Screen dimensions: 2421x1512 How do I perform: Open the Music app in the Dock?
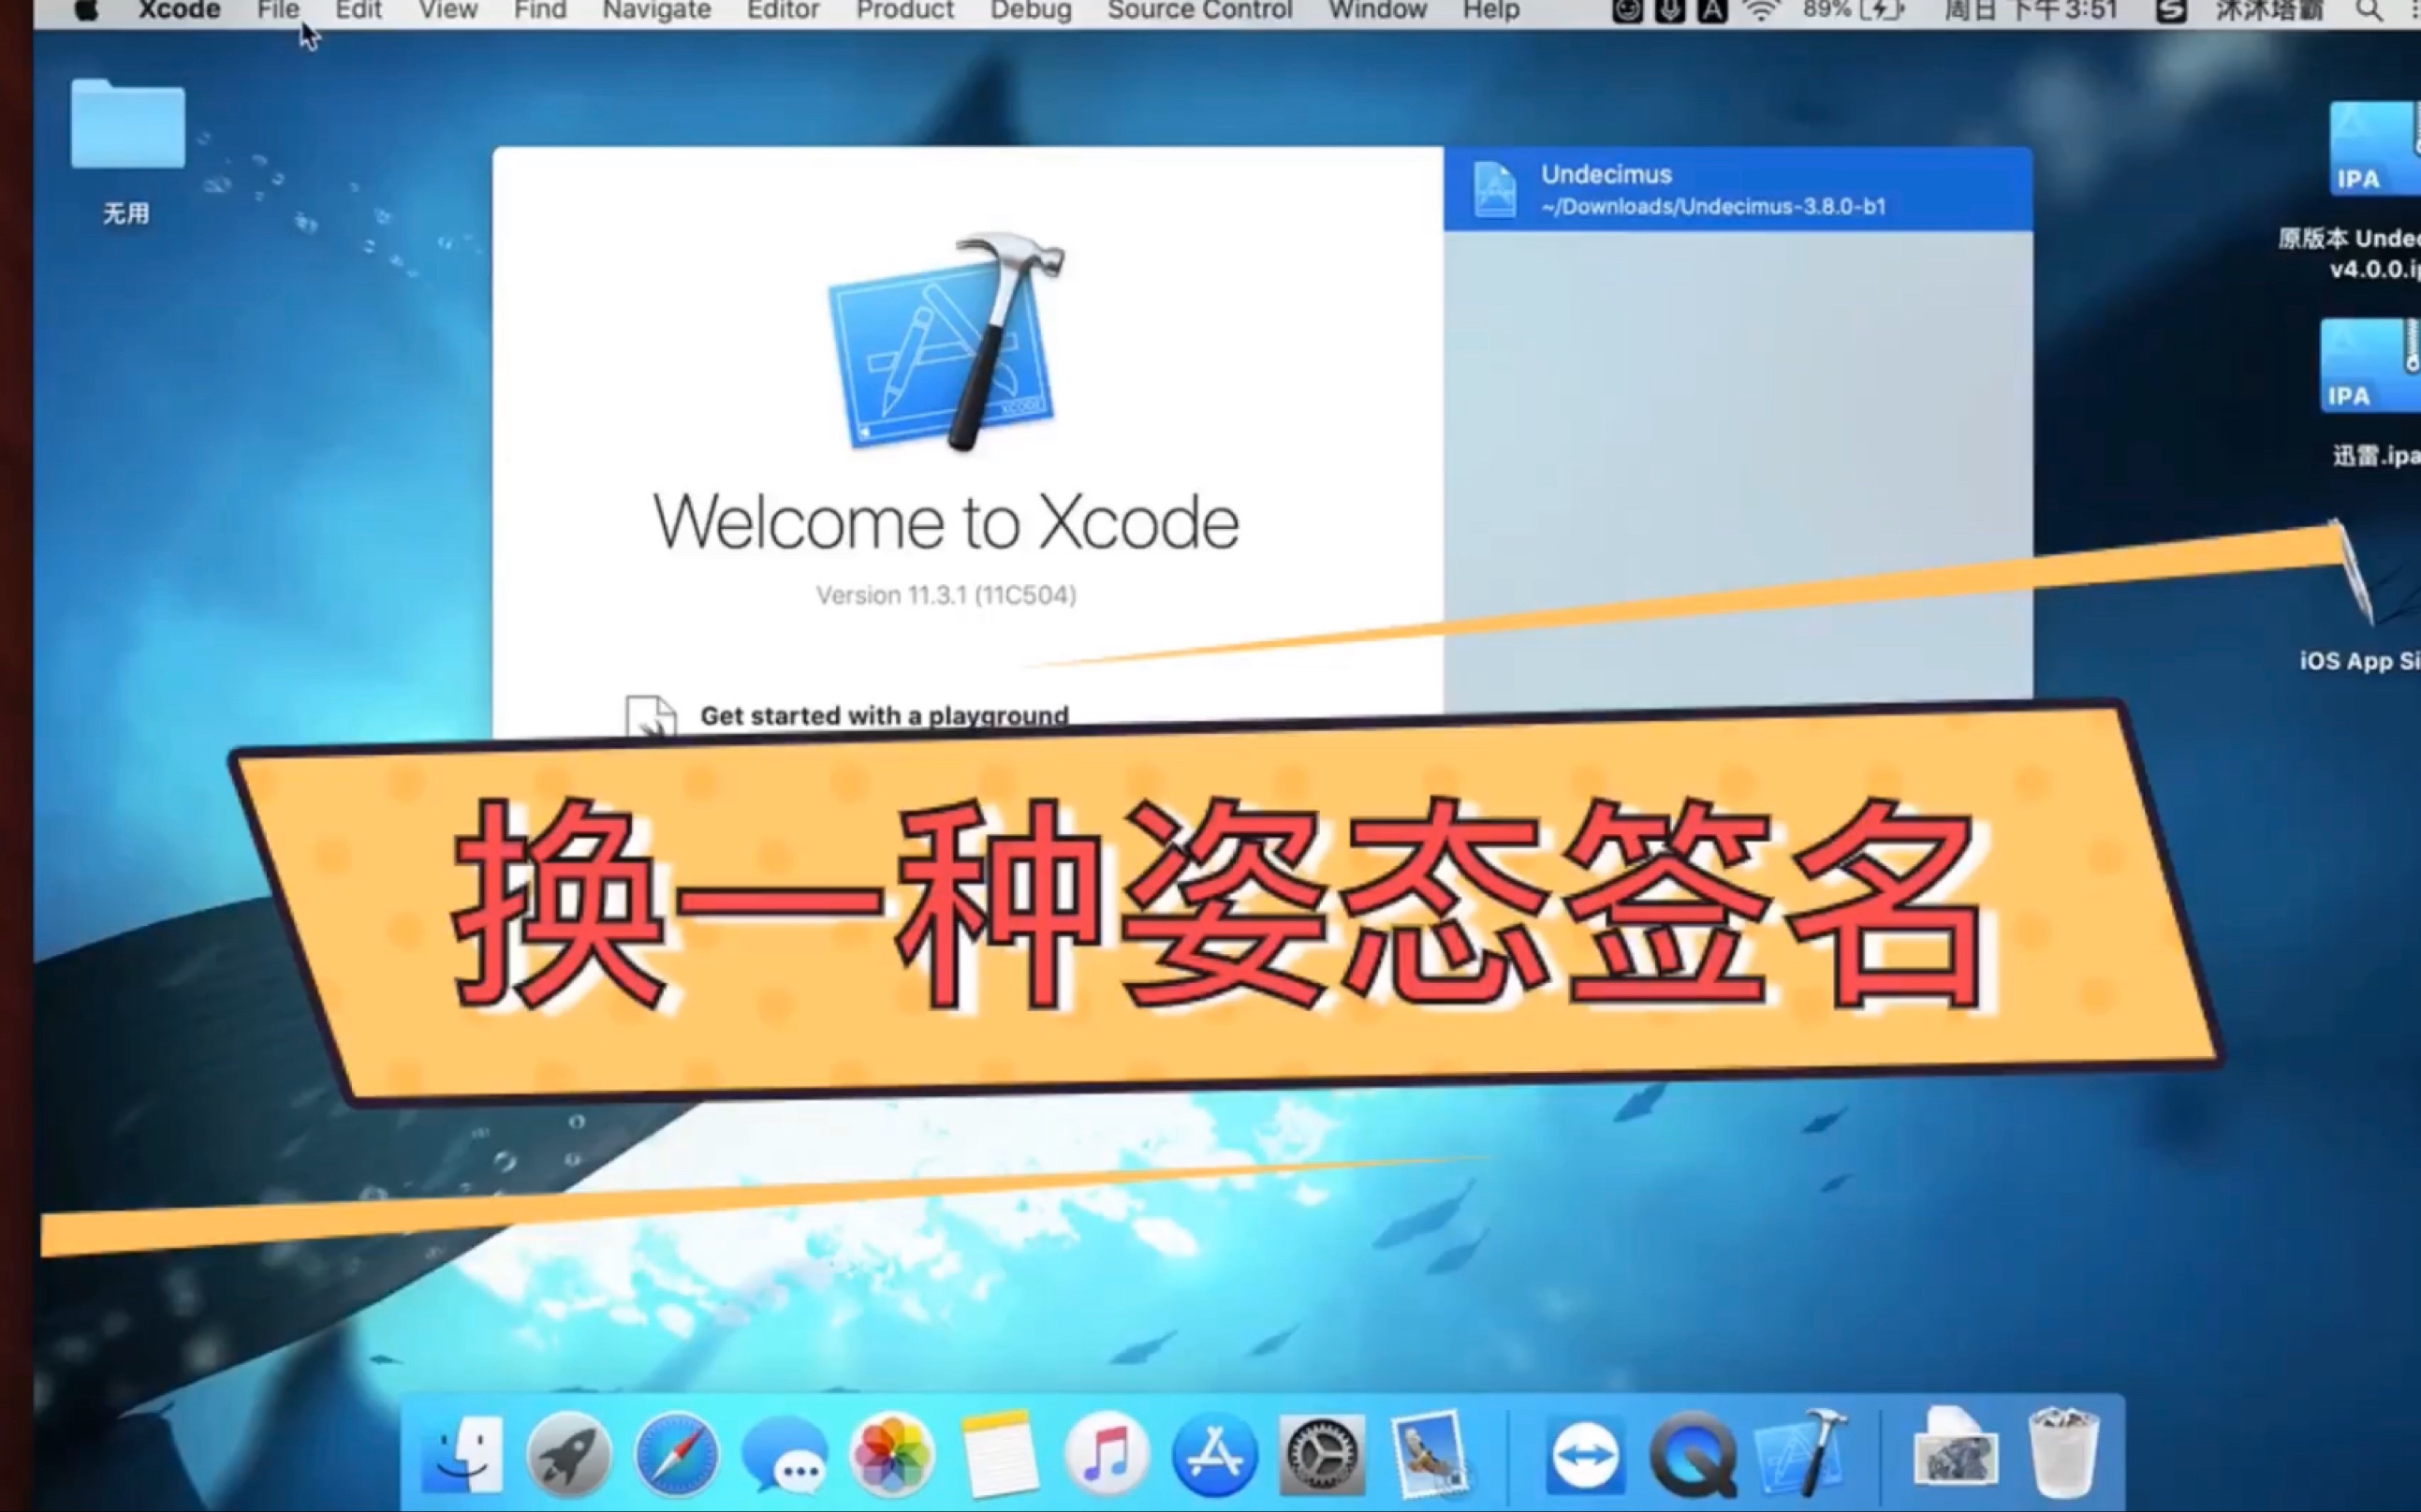point(1106,1454)
